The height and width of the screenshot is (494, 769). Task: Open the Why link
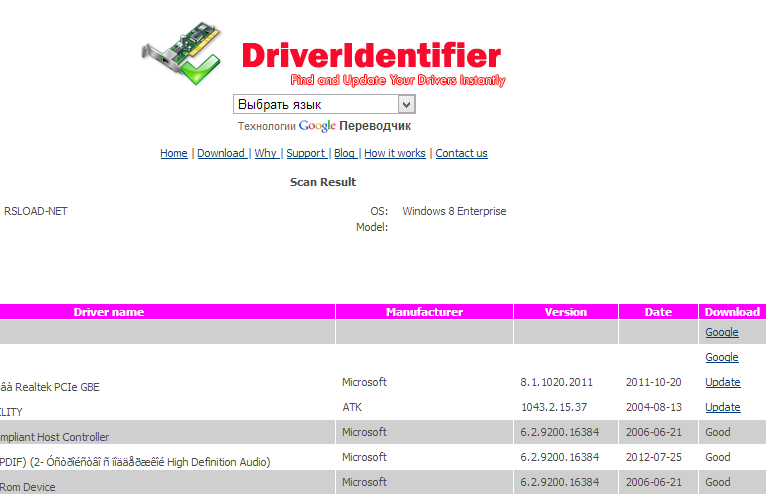[266, 153]
